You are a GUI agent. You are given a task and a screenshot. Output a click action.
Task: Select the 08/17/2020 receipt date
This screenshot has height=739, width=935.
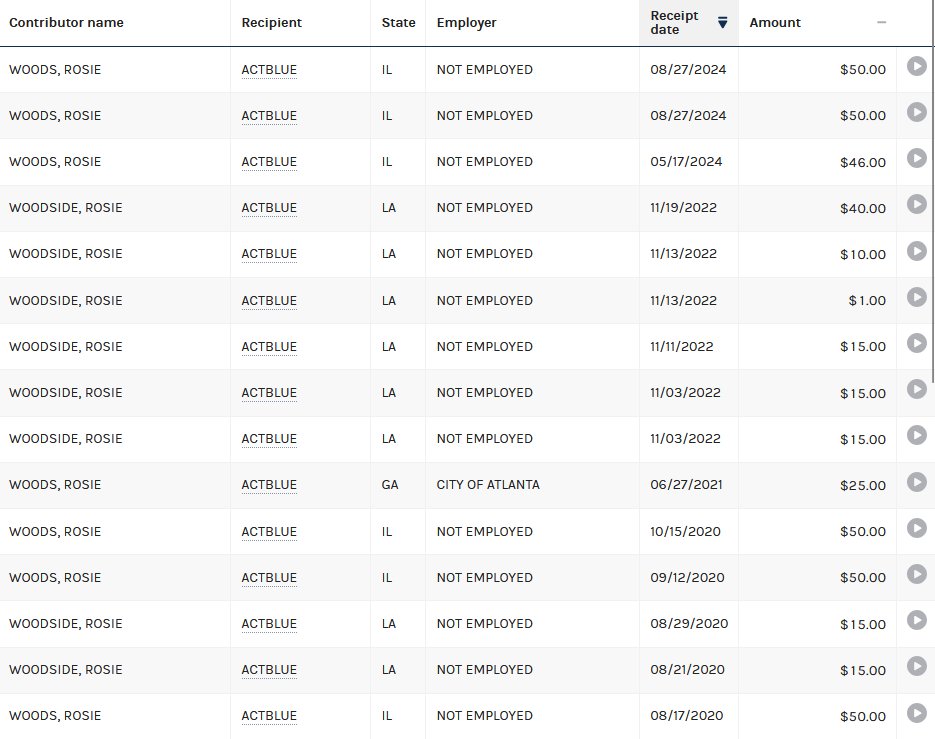pyautogui.click(x=686, y=716)
